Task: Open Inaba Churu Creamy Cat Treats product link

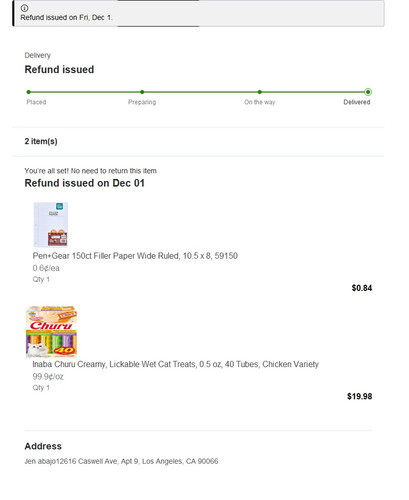Action: click(175, 364)
